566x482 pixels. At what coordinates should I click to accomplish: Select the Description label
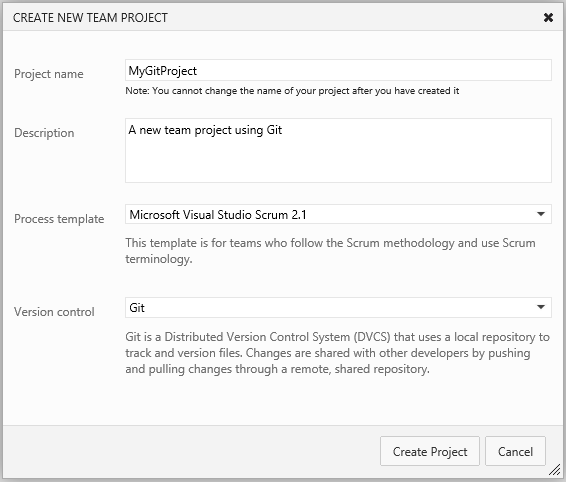tap(44, 133)
